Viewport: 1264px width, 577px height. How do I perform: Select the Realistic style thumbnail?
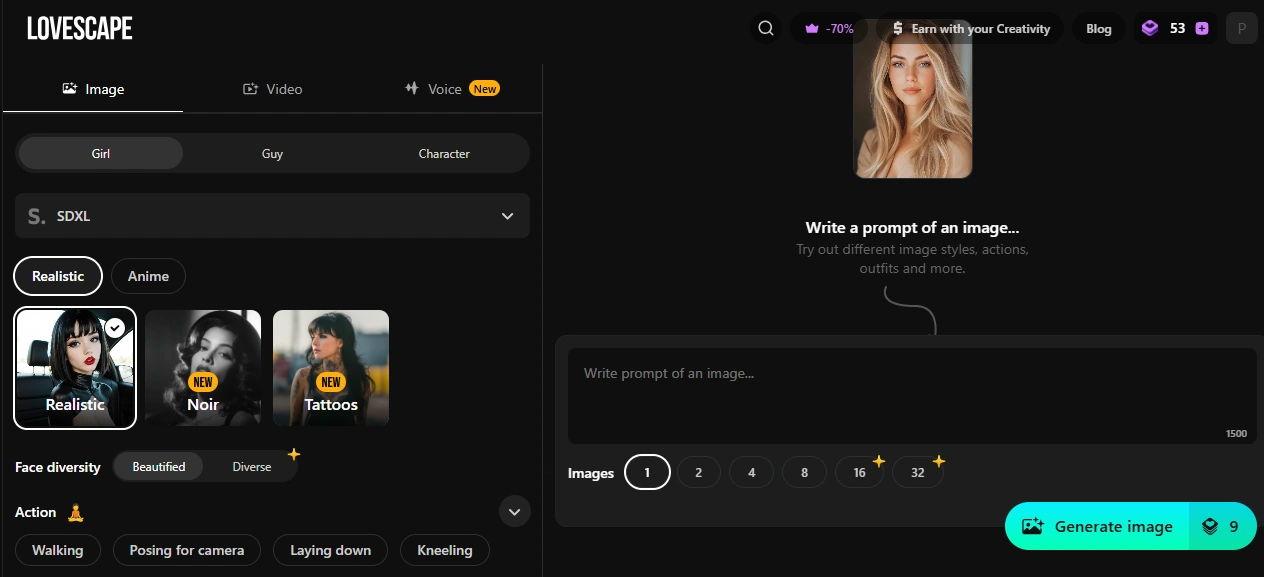(x=75, y=367)
